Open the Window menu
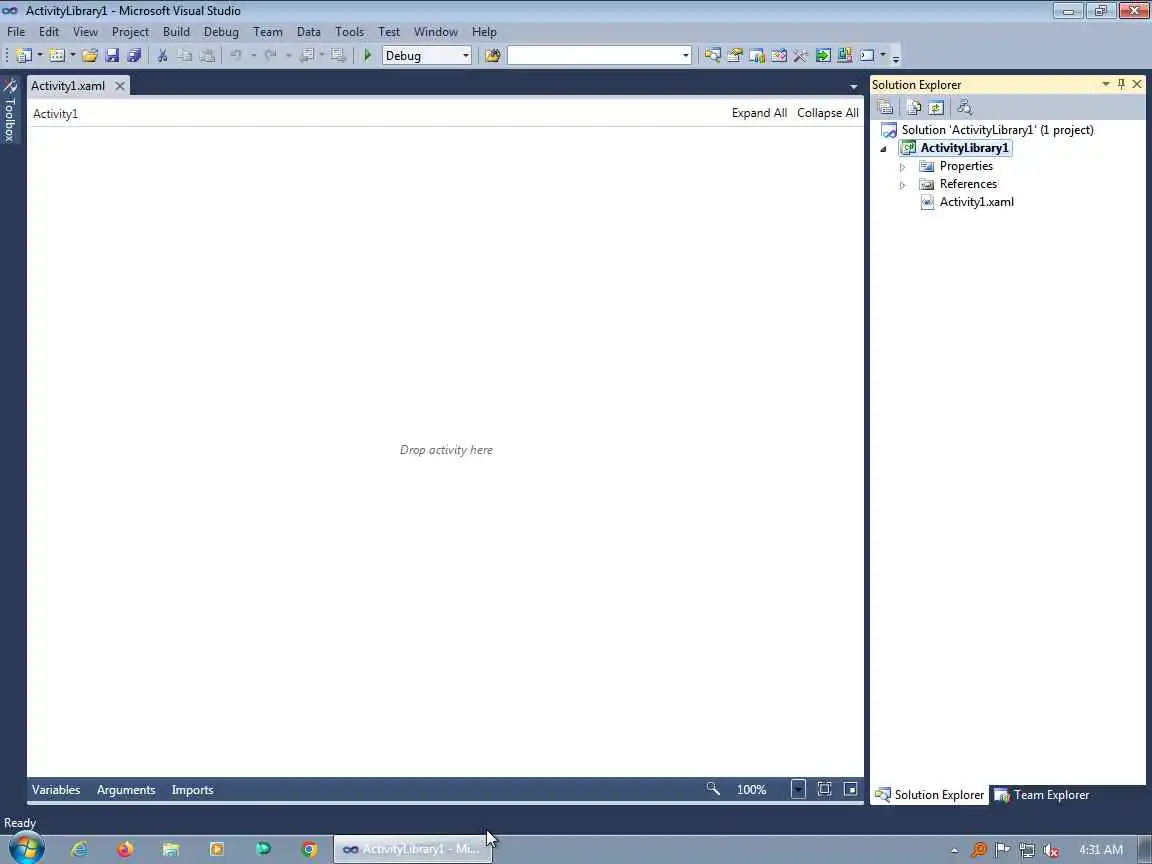Viewport: 1152px width, 864px height. pos(436,32)
